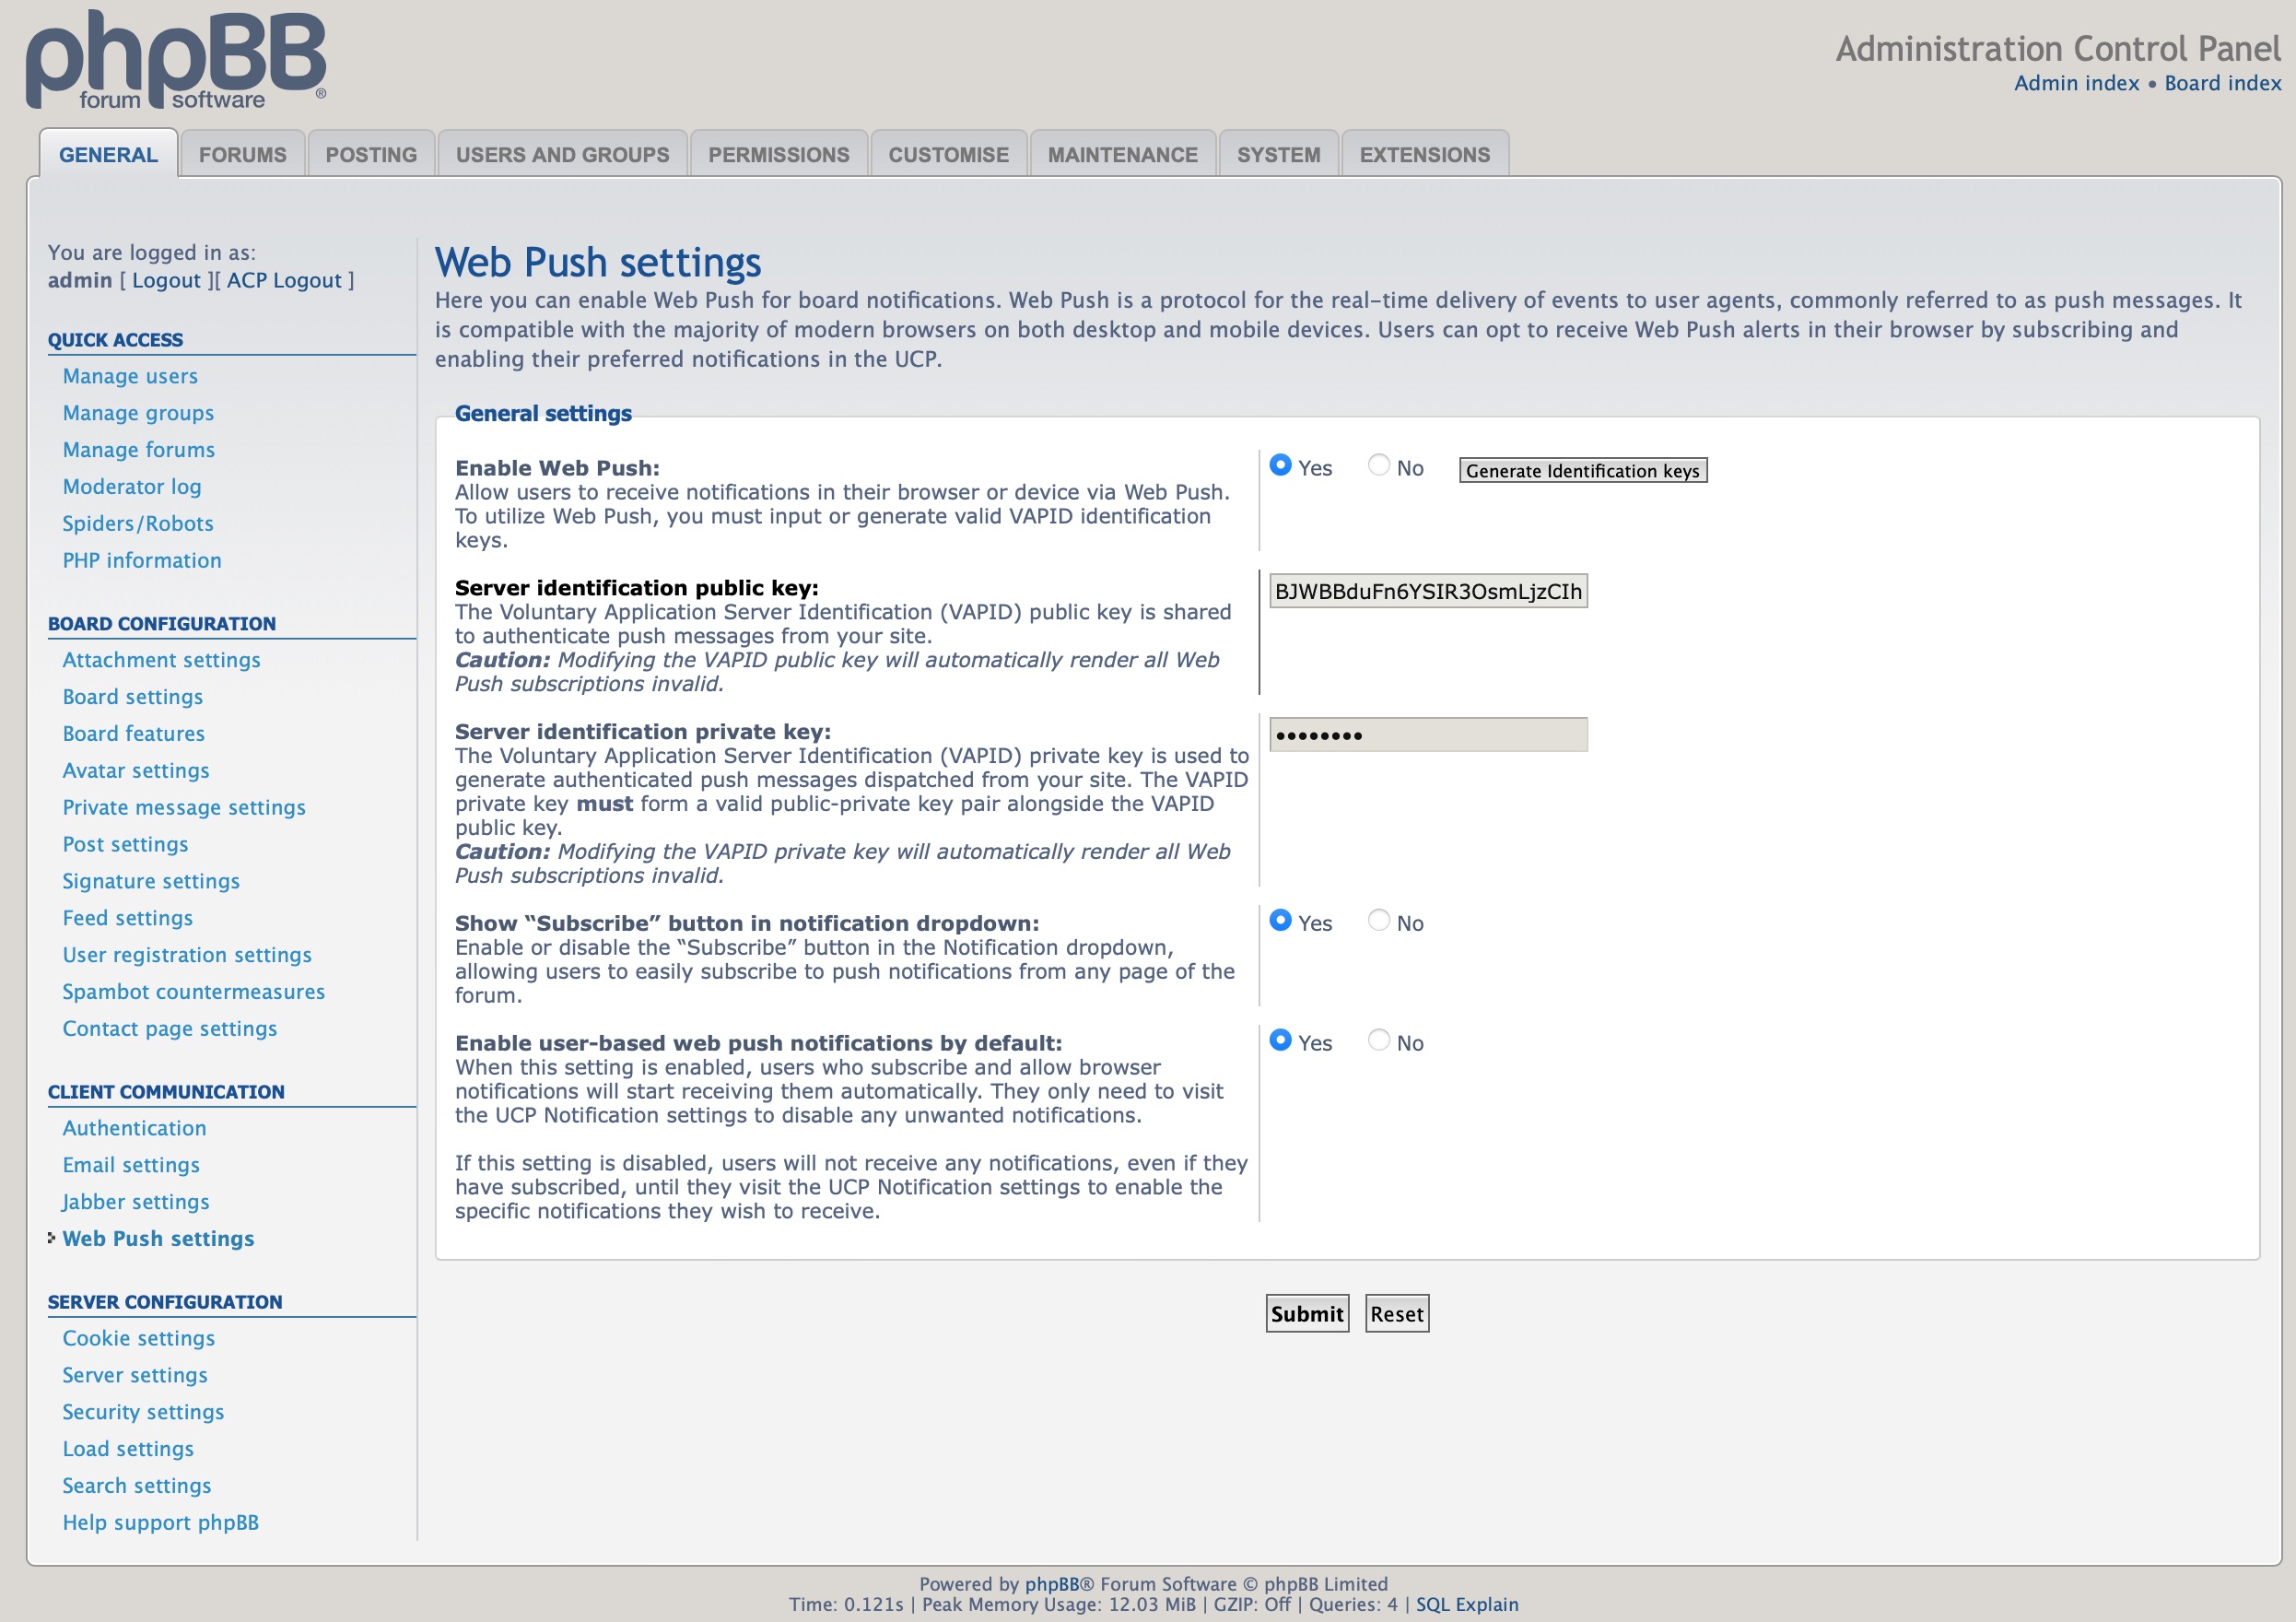Click the phpBB logo
Image resolution: width=2296 pixels, height=1622 pixels.
[176, 60]
